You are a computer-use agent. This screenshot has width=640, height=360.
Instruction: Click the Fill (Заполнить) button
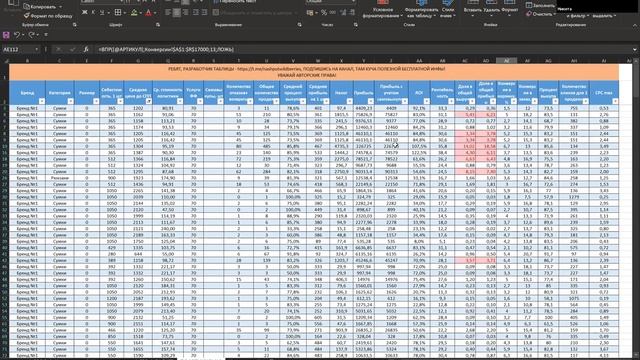tap(541, 5)
